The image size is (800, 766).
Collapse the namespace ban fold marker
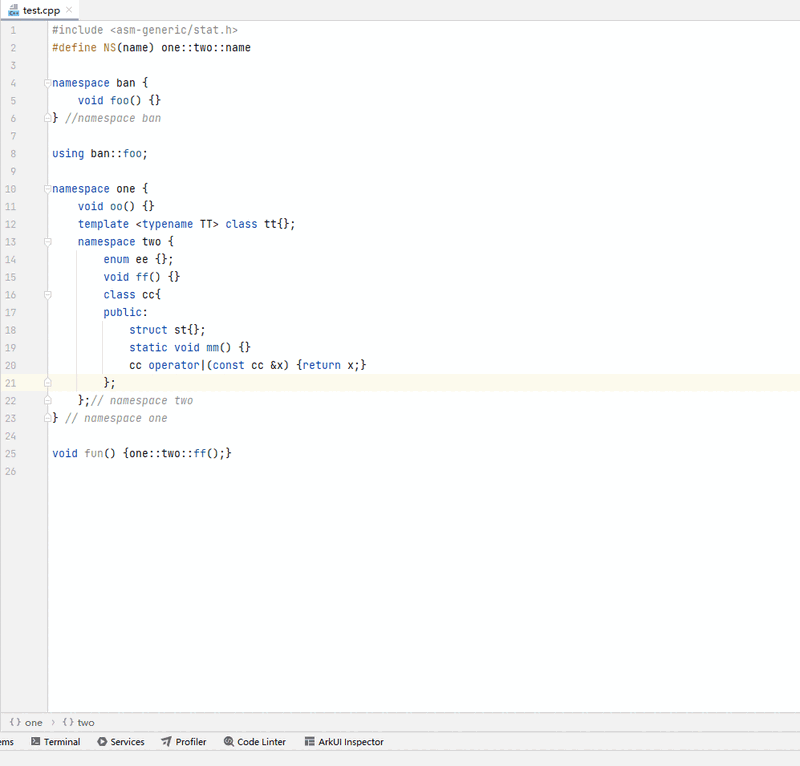[47, 83]
